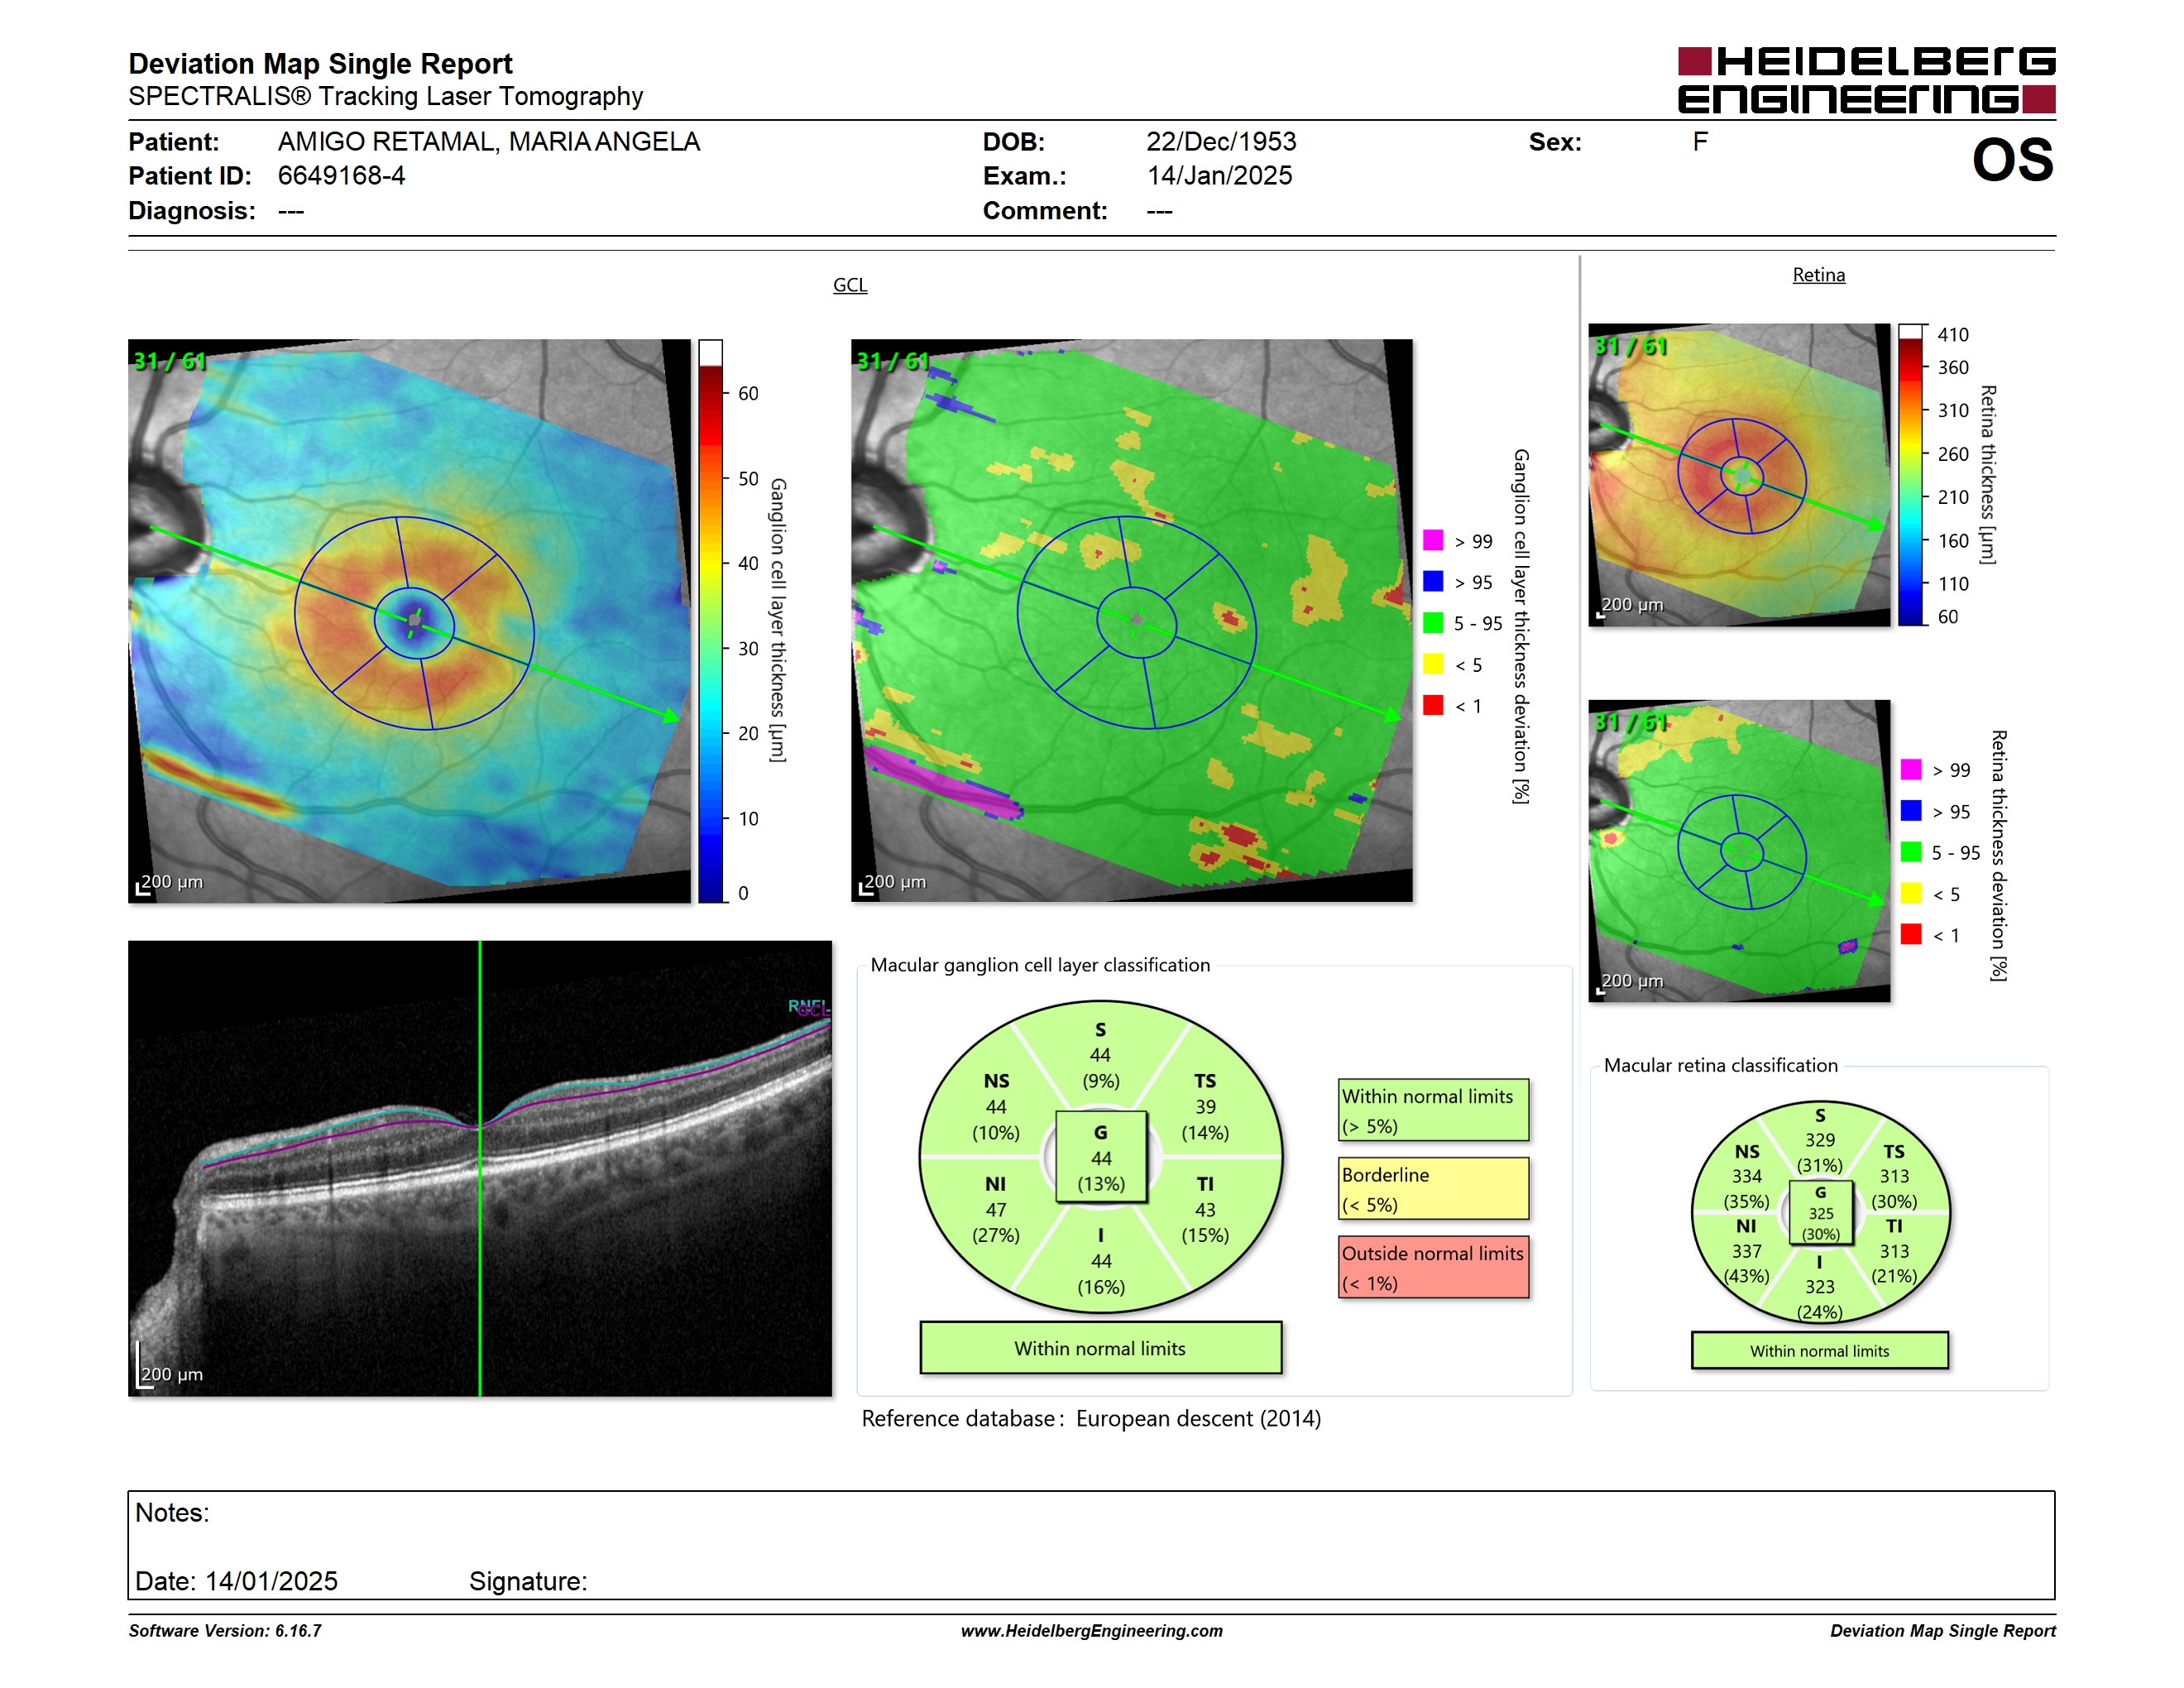2184x1688 pixels.
Task: Select retina sector NI 337 (43%)
Action: coord(1746,1251)
